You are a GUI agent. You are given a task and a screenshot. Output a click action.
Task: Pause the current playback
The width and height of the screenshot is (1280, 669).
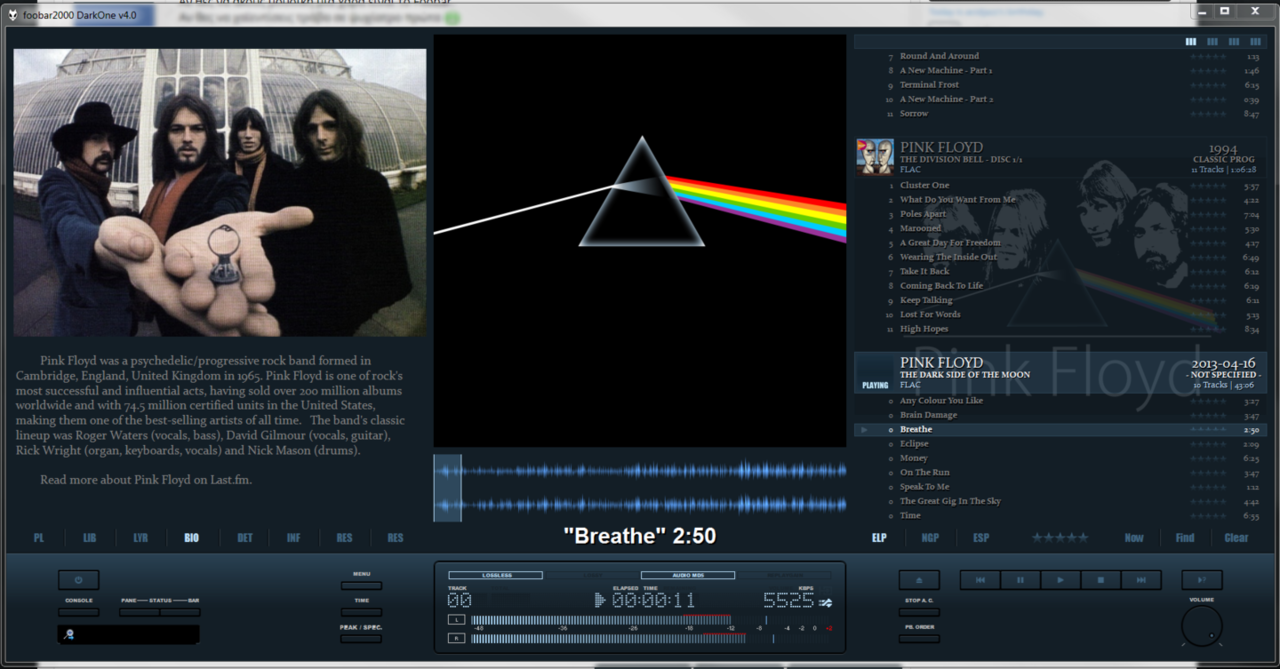pos(1020,580)
